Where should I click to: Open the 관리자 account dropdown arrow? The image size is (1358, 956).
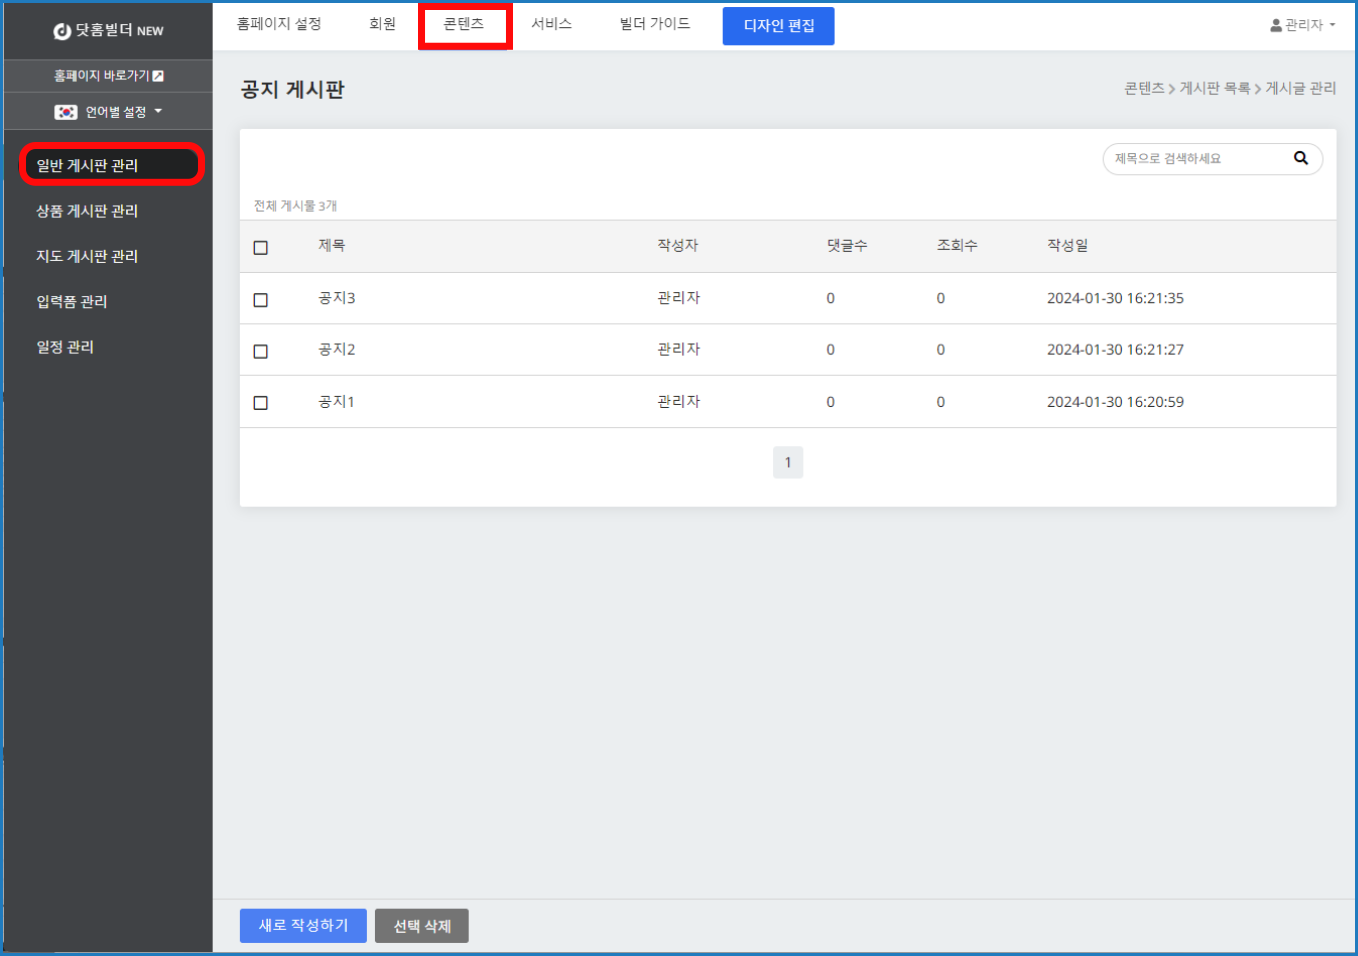click(1332, 25)
